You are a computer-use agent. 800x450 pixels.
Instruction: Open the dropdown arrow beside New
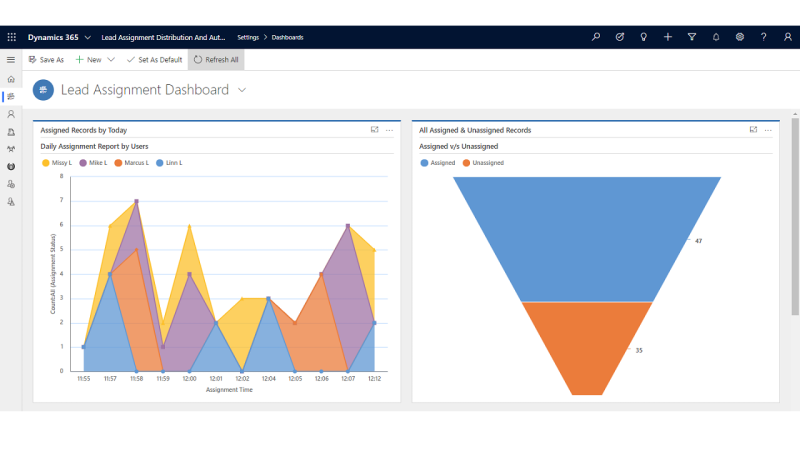pyautogui.click(x=111, y=60)
